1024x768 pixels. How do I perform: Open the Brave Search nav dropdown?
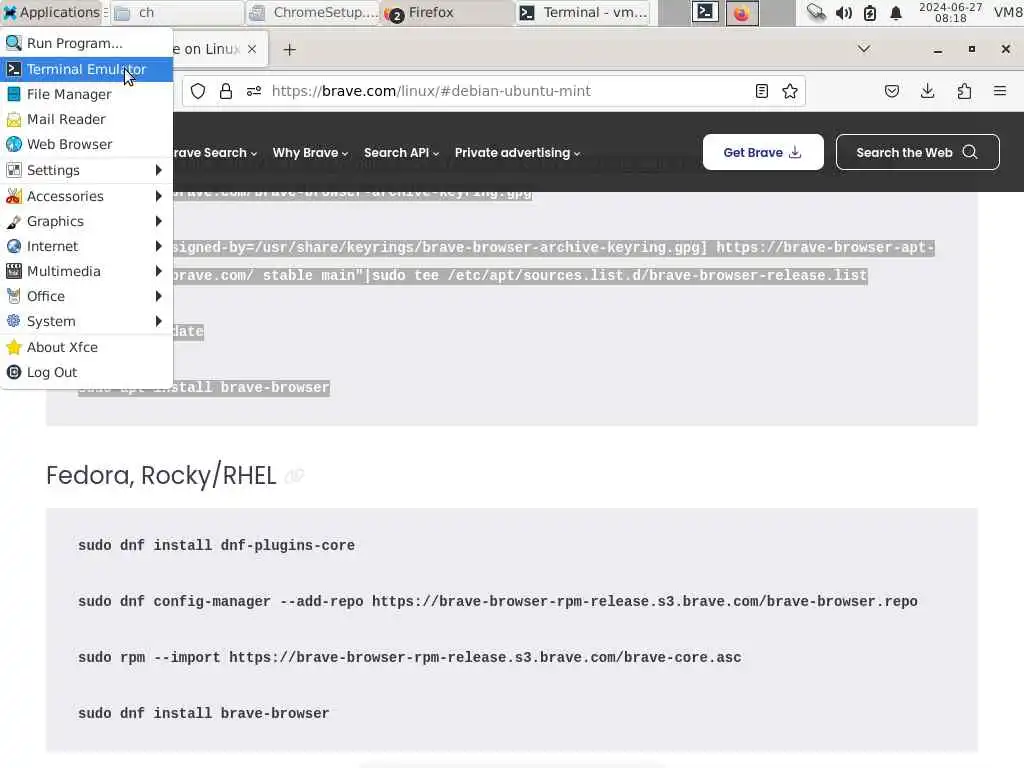tap(215, 153)
